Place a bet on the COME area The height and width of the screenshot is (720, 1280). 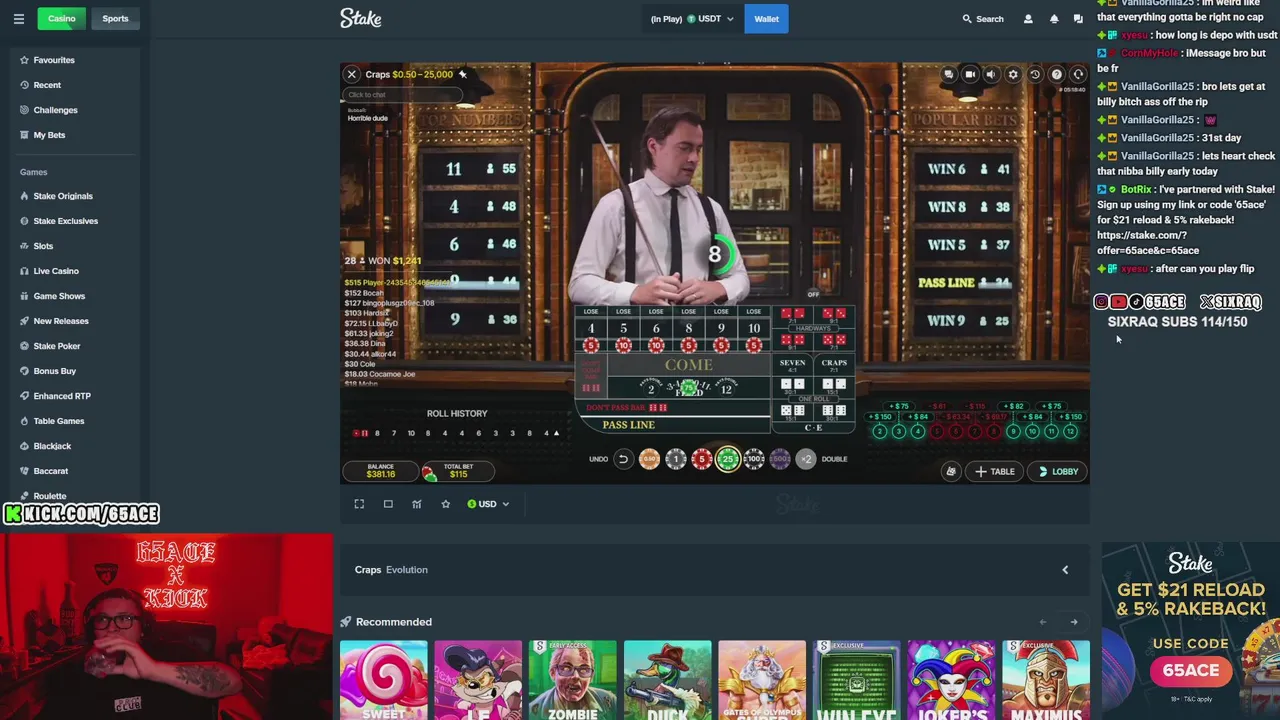(688, 365)
